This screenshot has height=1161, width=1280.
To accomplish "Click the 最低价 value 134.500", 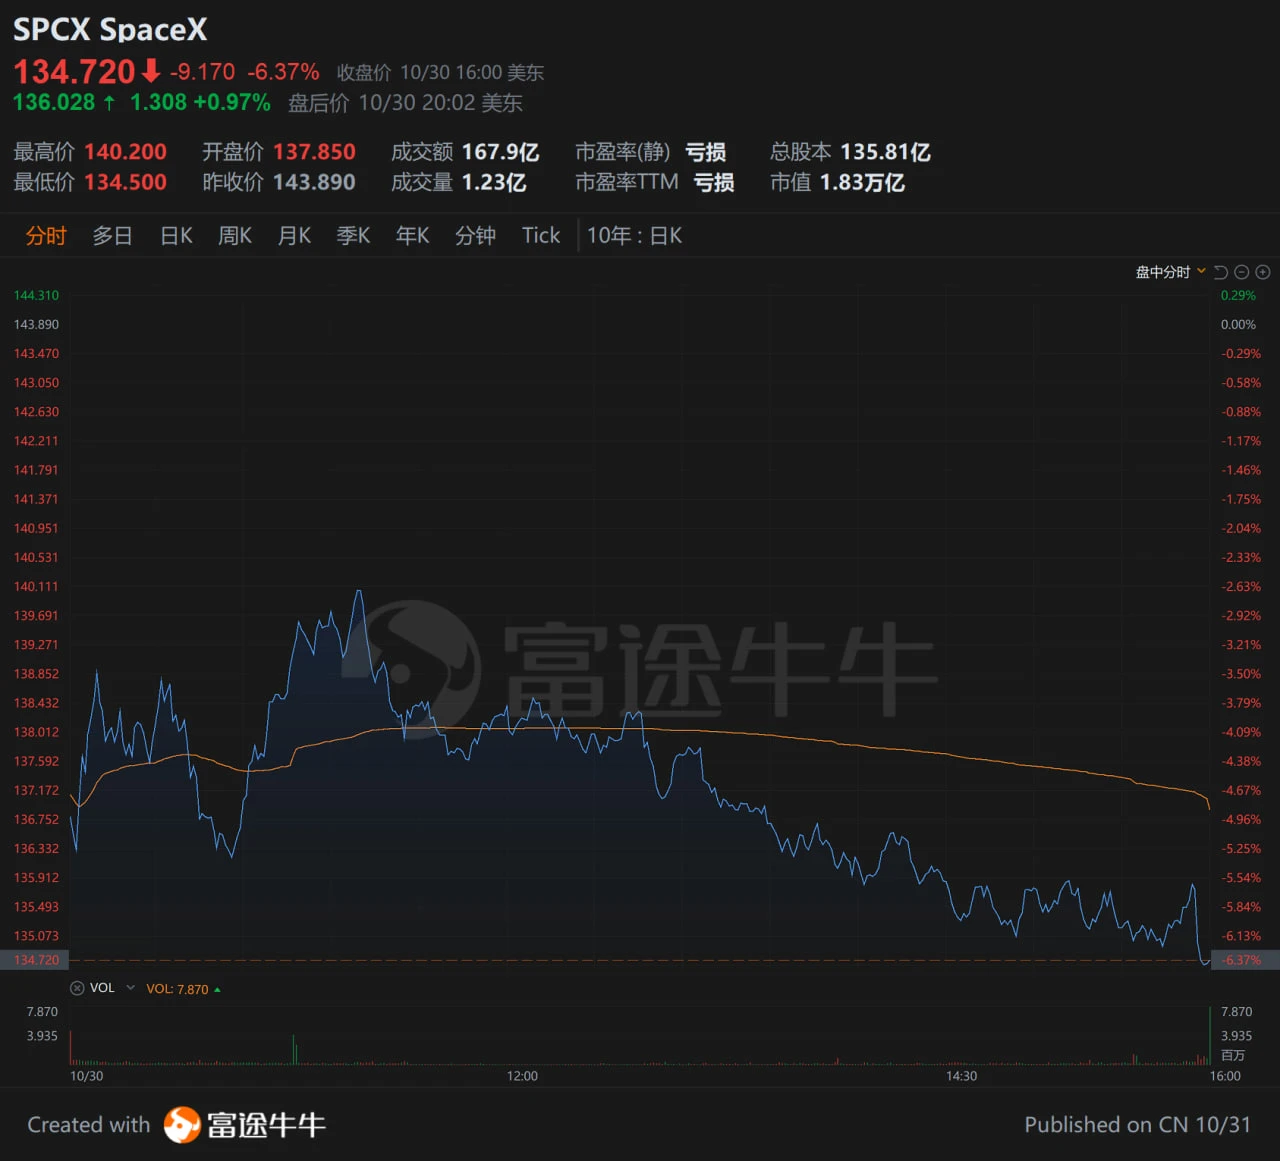I will [125, 182].
